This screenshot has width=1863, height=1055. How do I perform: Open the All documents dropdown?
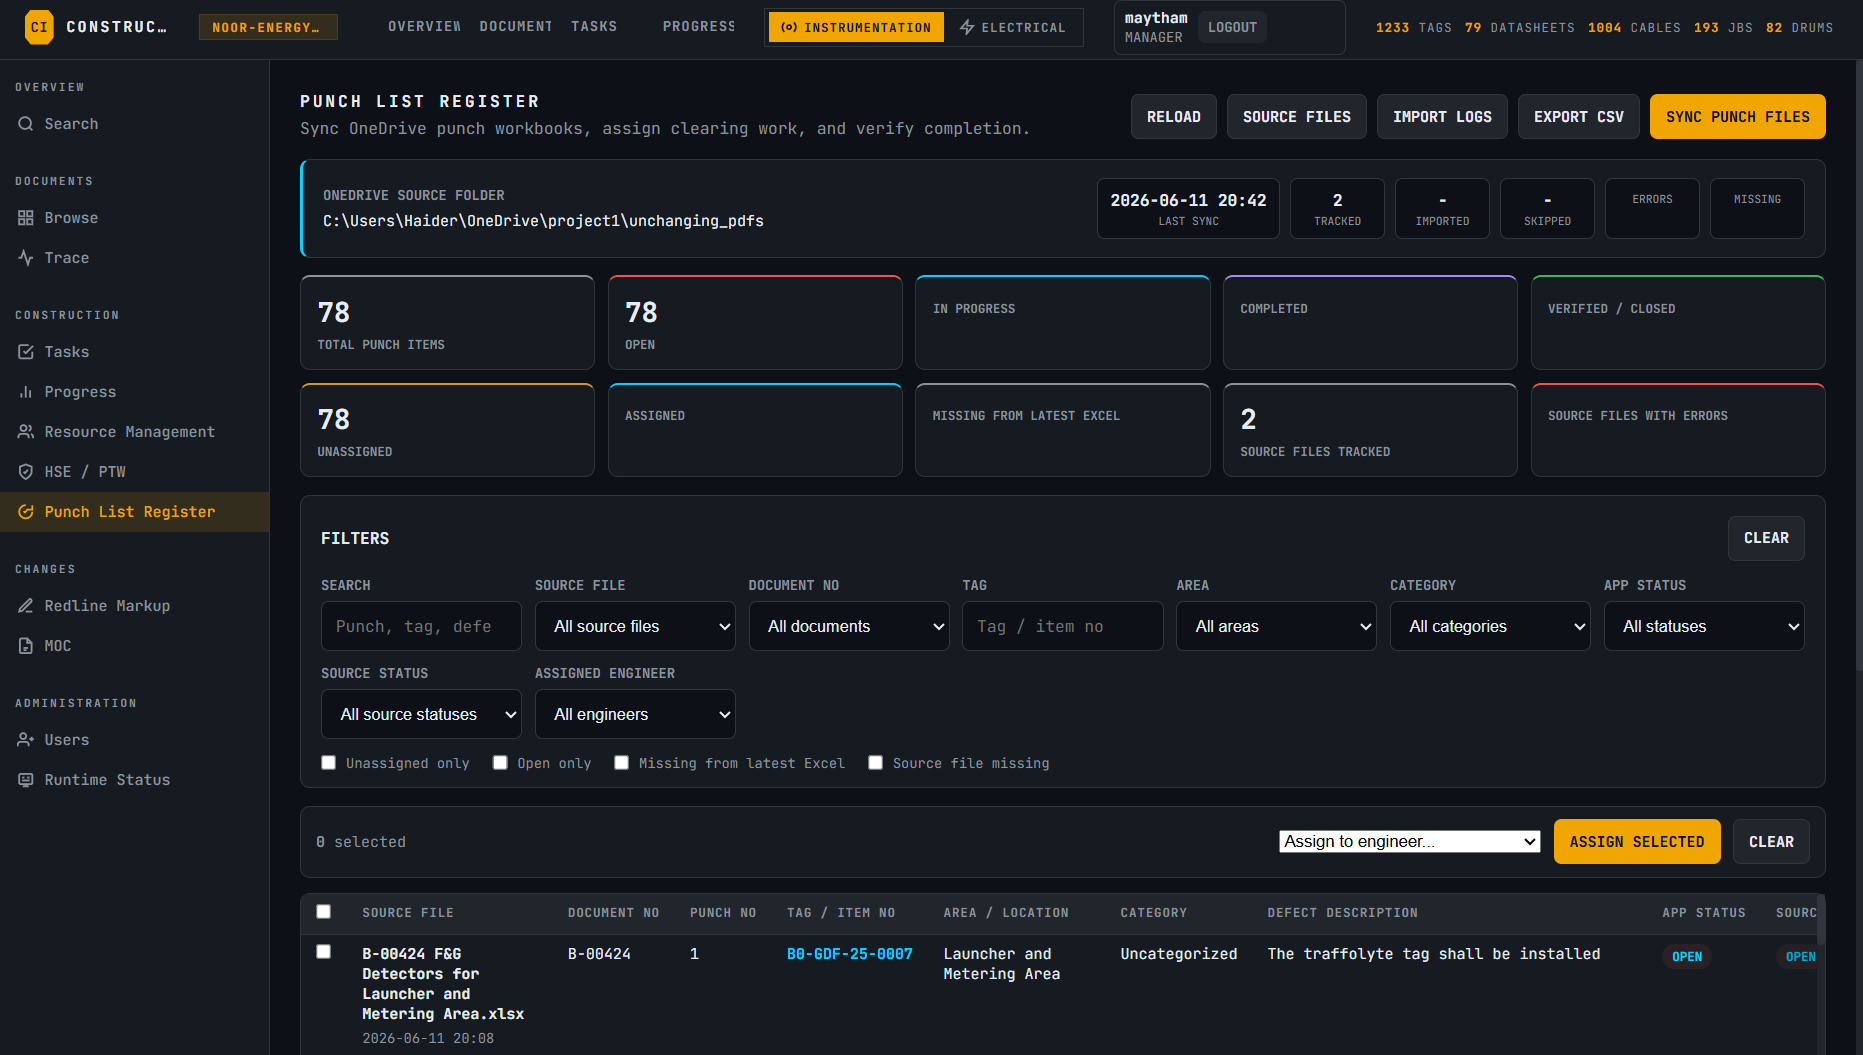click(x=849, y=626)
